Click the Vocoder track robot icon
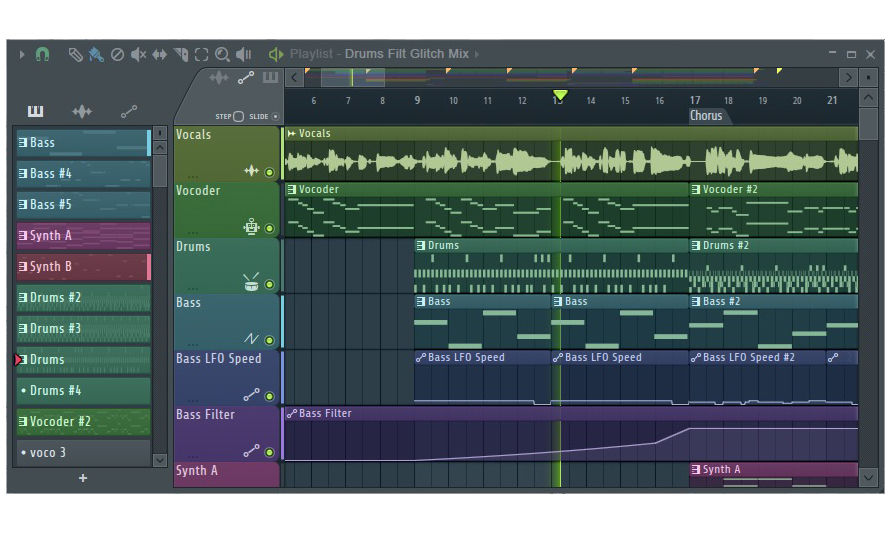This screenshot has width=890, height=534. [x=251, y=226]
